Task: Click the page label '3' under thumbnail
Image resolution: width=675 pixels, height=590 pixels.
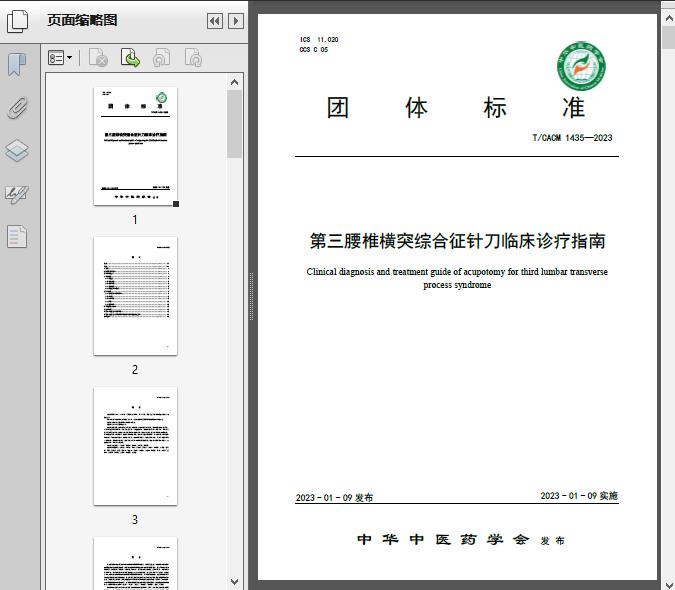Action: 135,520
